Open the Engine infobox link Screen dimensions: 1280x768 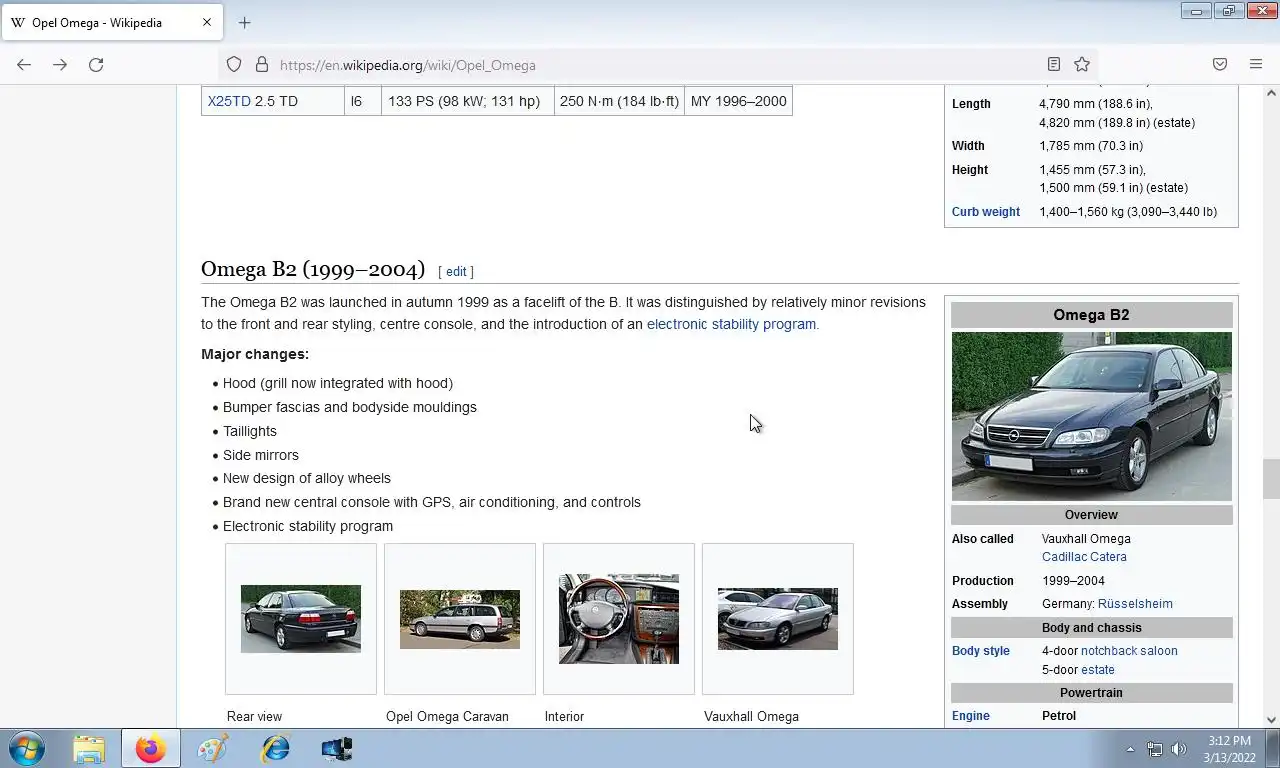coord(971,716)
